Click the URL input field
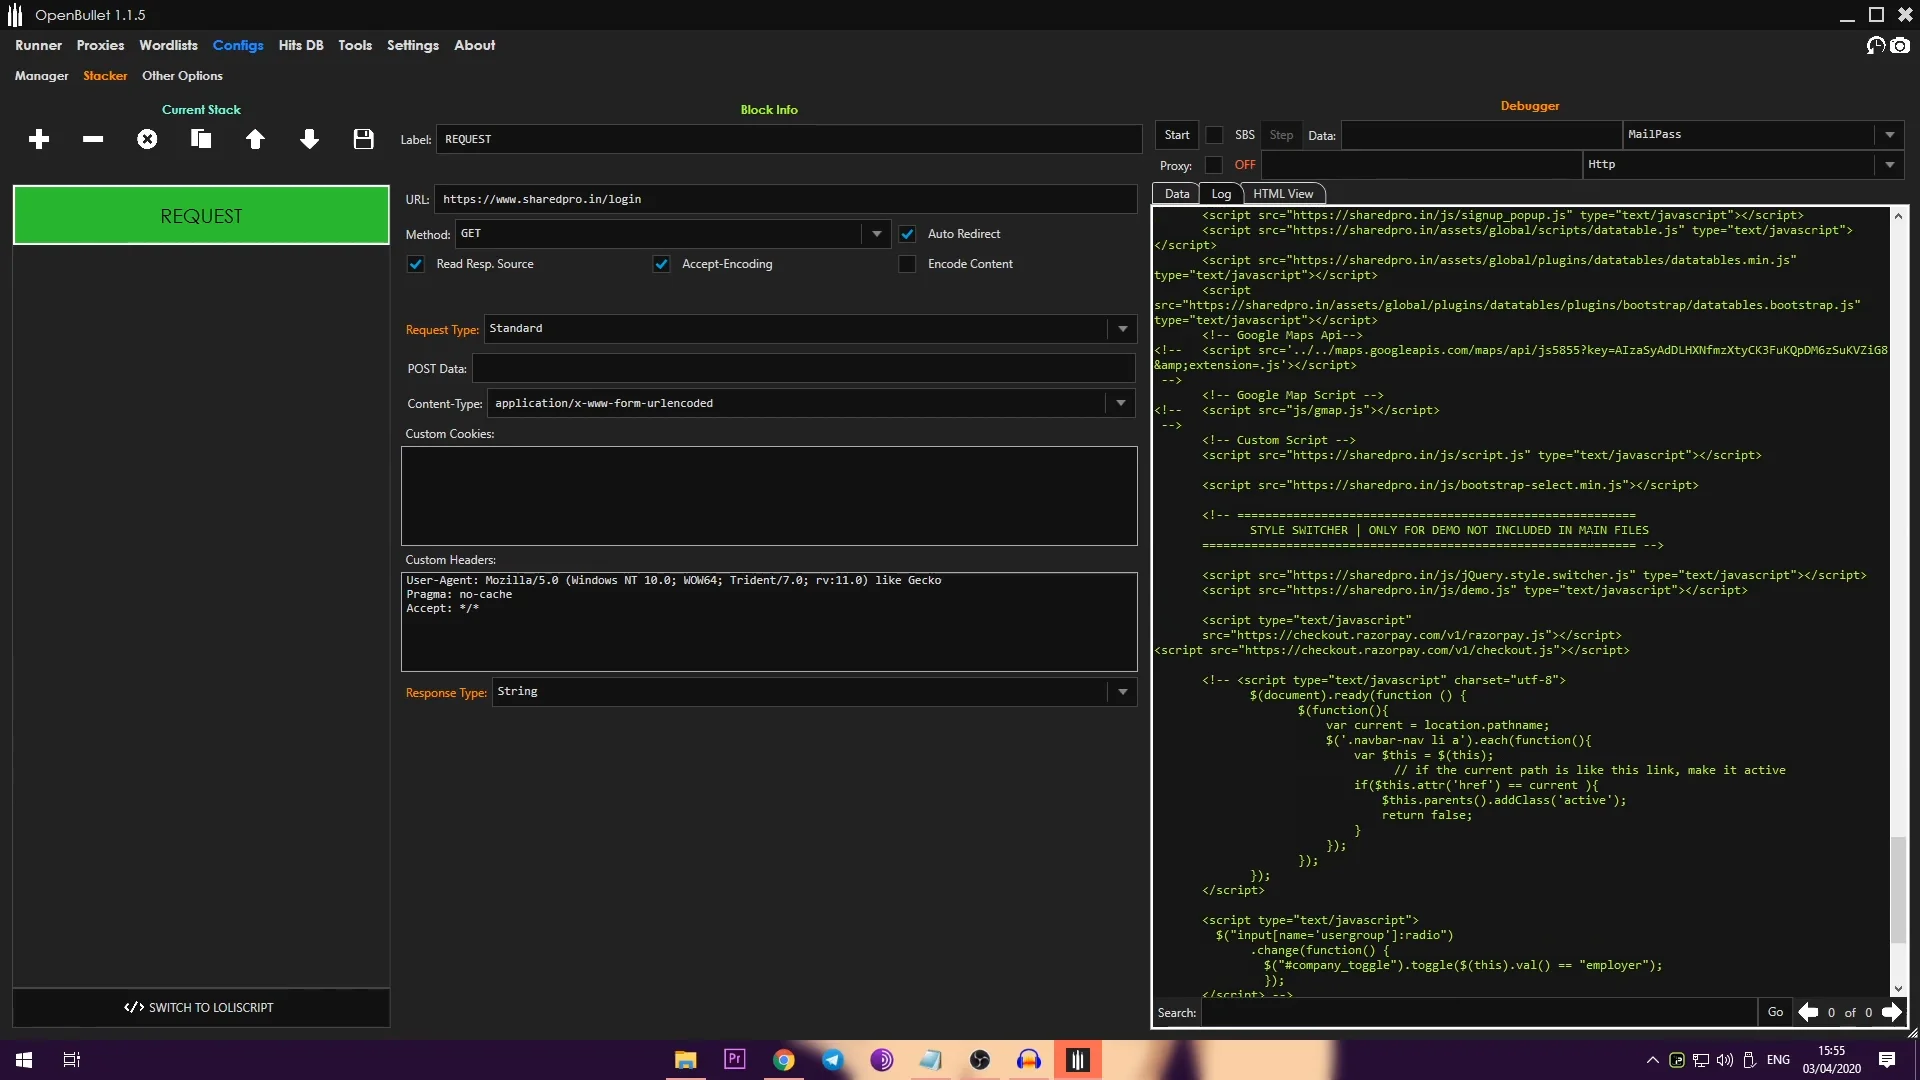The width and height of the screenshot is (1920, 1080). click(x=787, y=198)
